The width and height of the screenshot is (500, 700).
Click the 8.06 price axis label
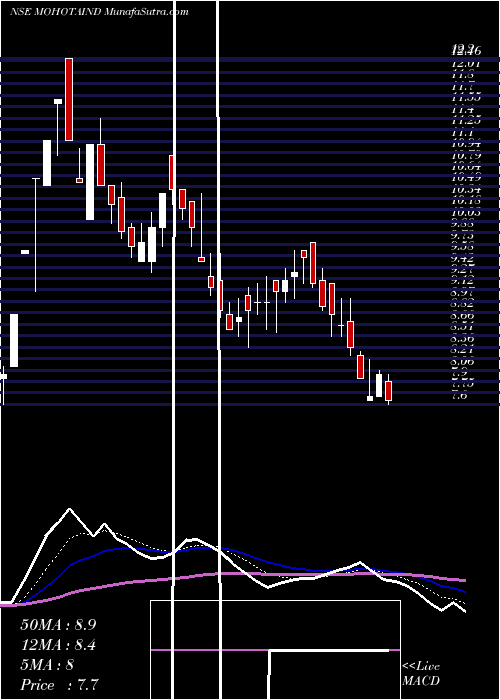tap(464, 362)
